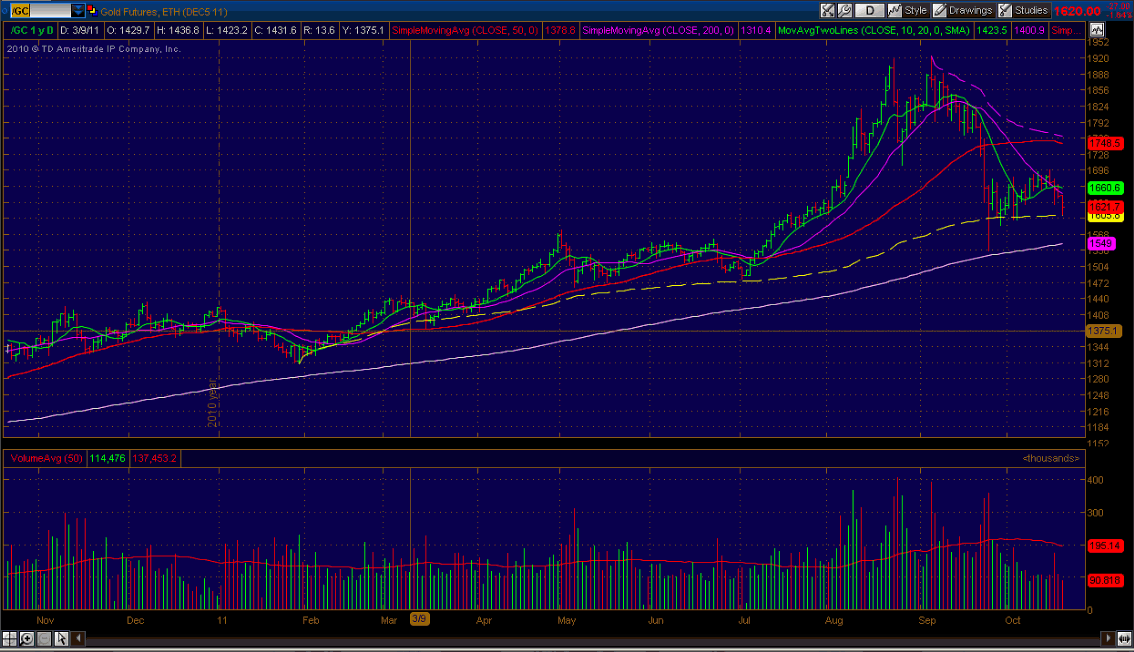
Task: Click the C: 1431.6 close value
Action: [276, 30]
